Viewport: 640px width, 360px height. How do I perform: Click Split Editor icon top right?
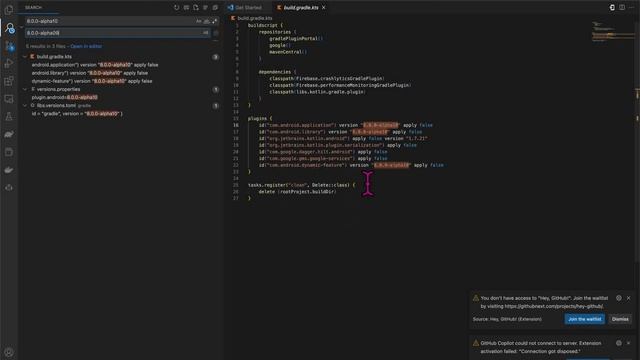click(622, 7)
